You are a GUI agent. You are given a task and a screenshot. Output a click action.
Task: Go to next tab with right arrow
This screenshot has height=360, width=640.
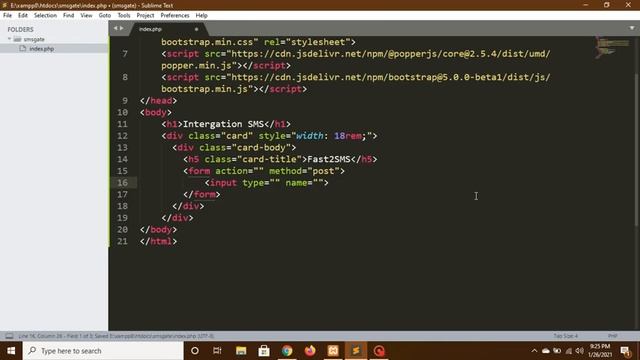(x=121, y=28)
